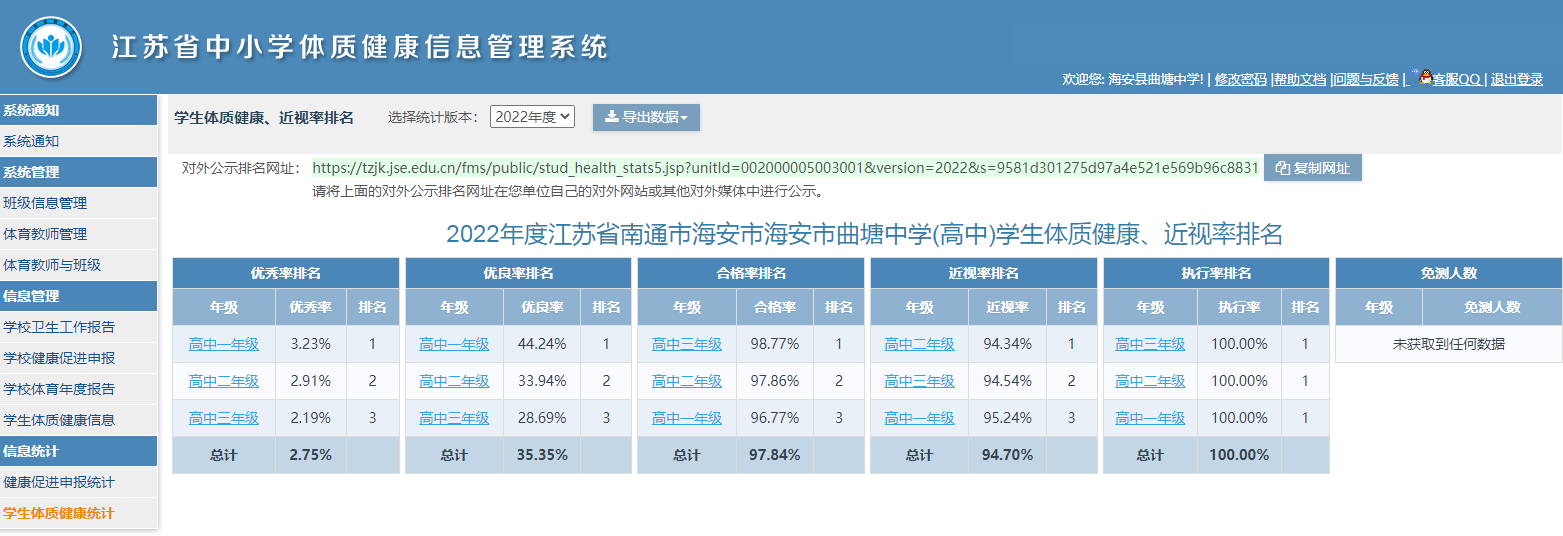Select 学生体质健康统计 in the sidebar
Screen dimensions: 1563x536
(79, 513)
